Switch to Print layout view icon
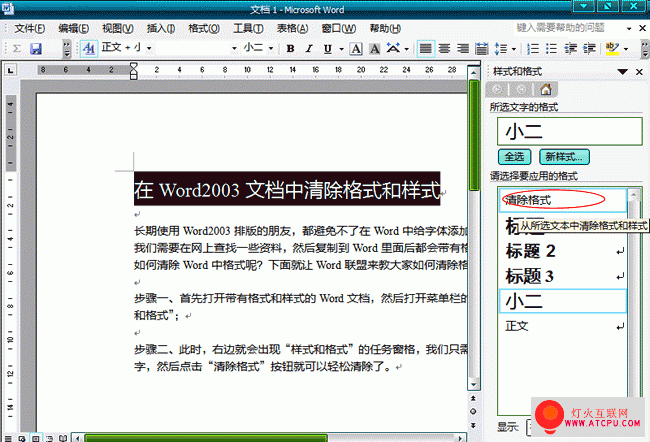650x442 pixels. click(36, 438)
